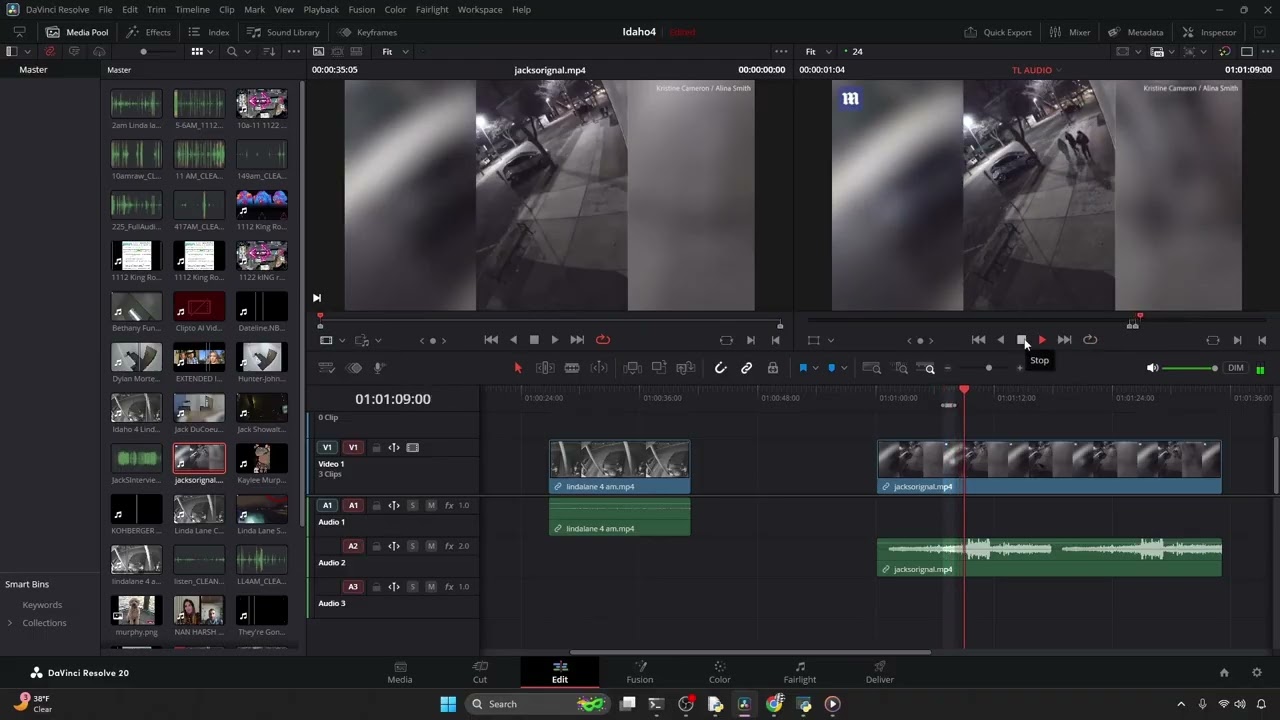Select the Blade edit mode tool
This screenshot has width=1280, height=720.
572,368
